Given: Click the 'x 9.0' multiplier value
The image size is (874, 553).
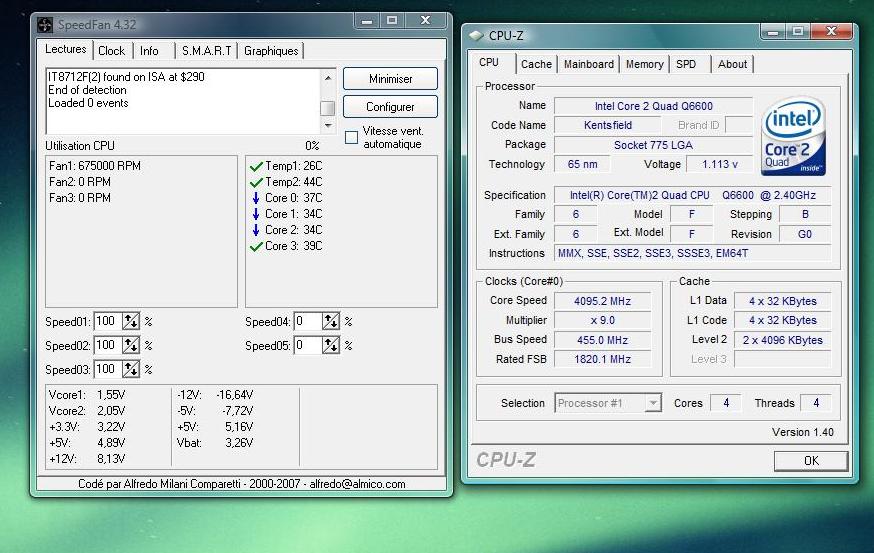Looking at the screenshot, I should tap(603, 321).
